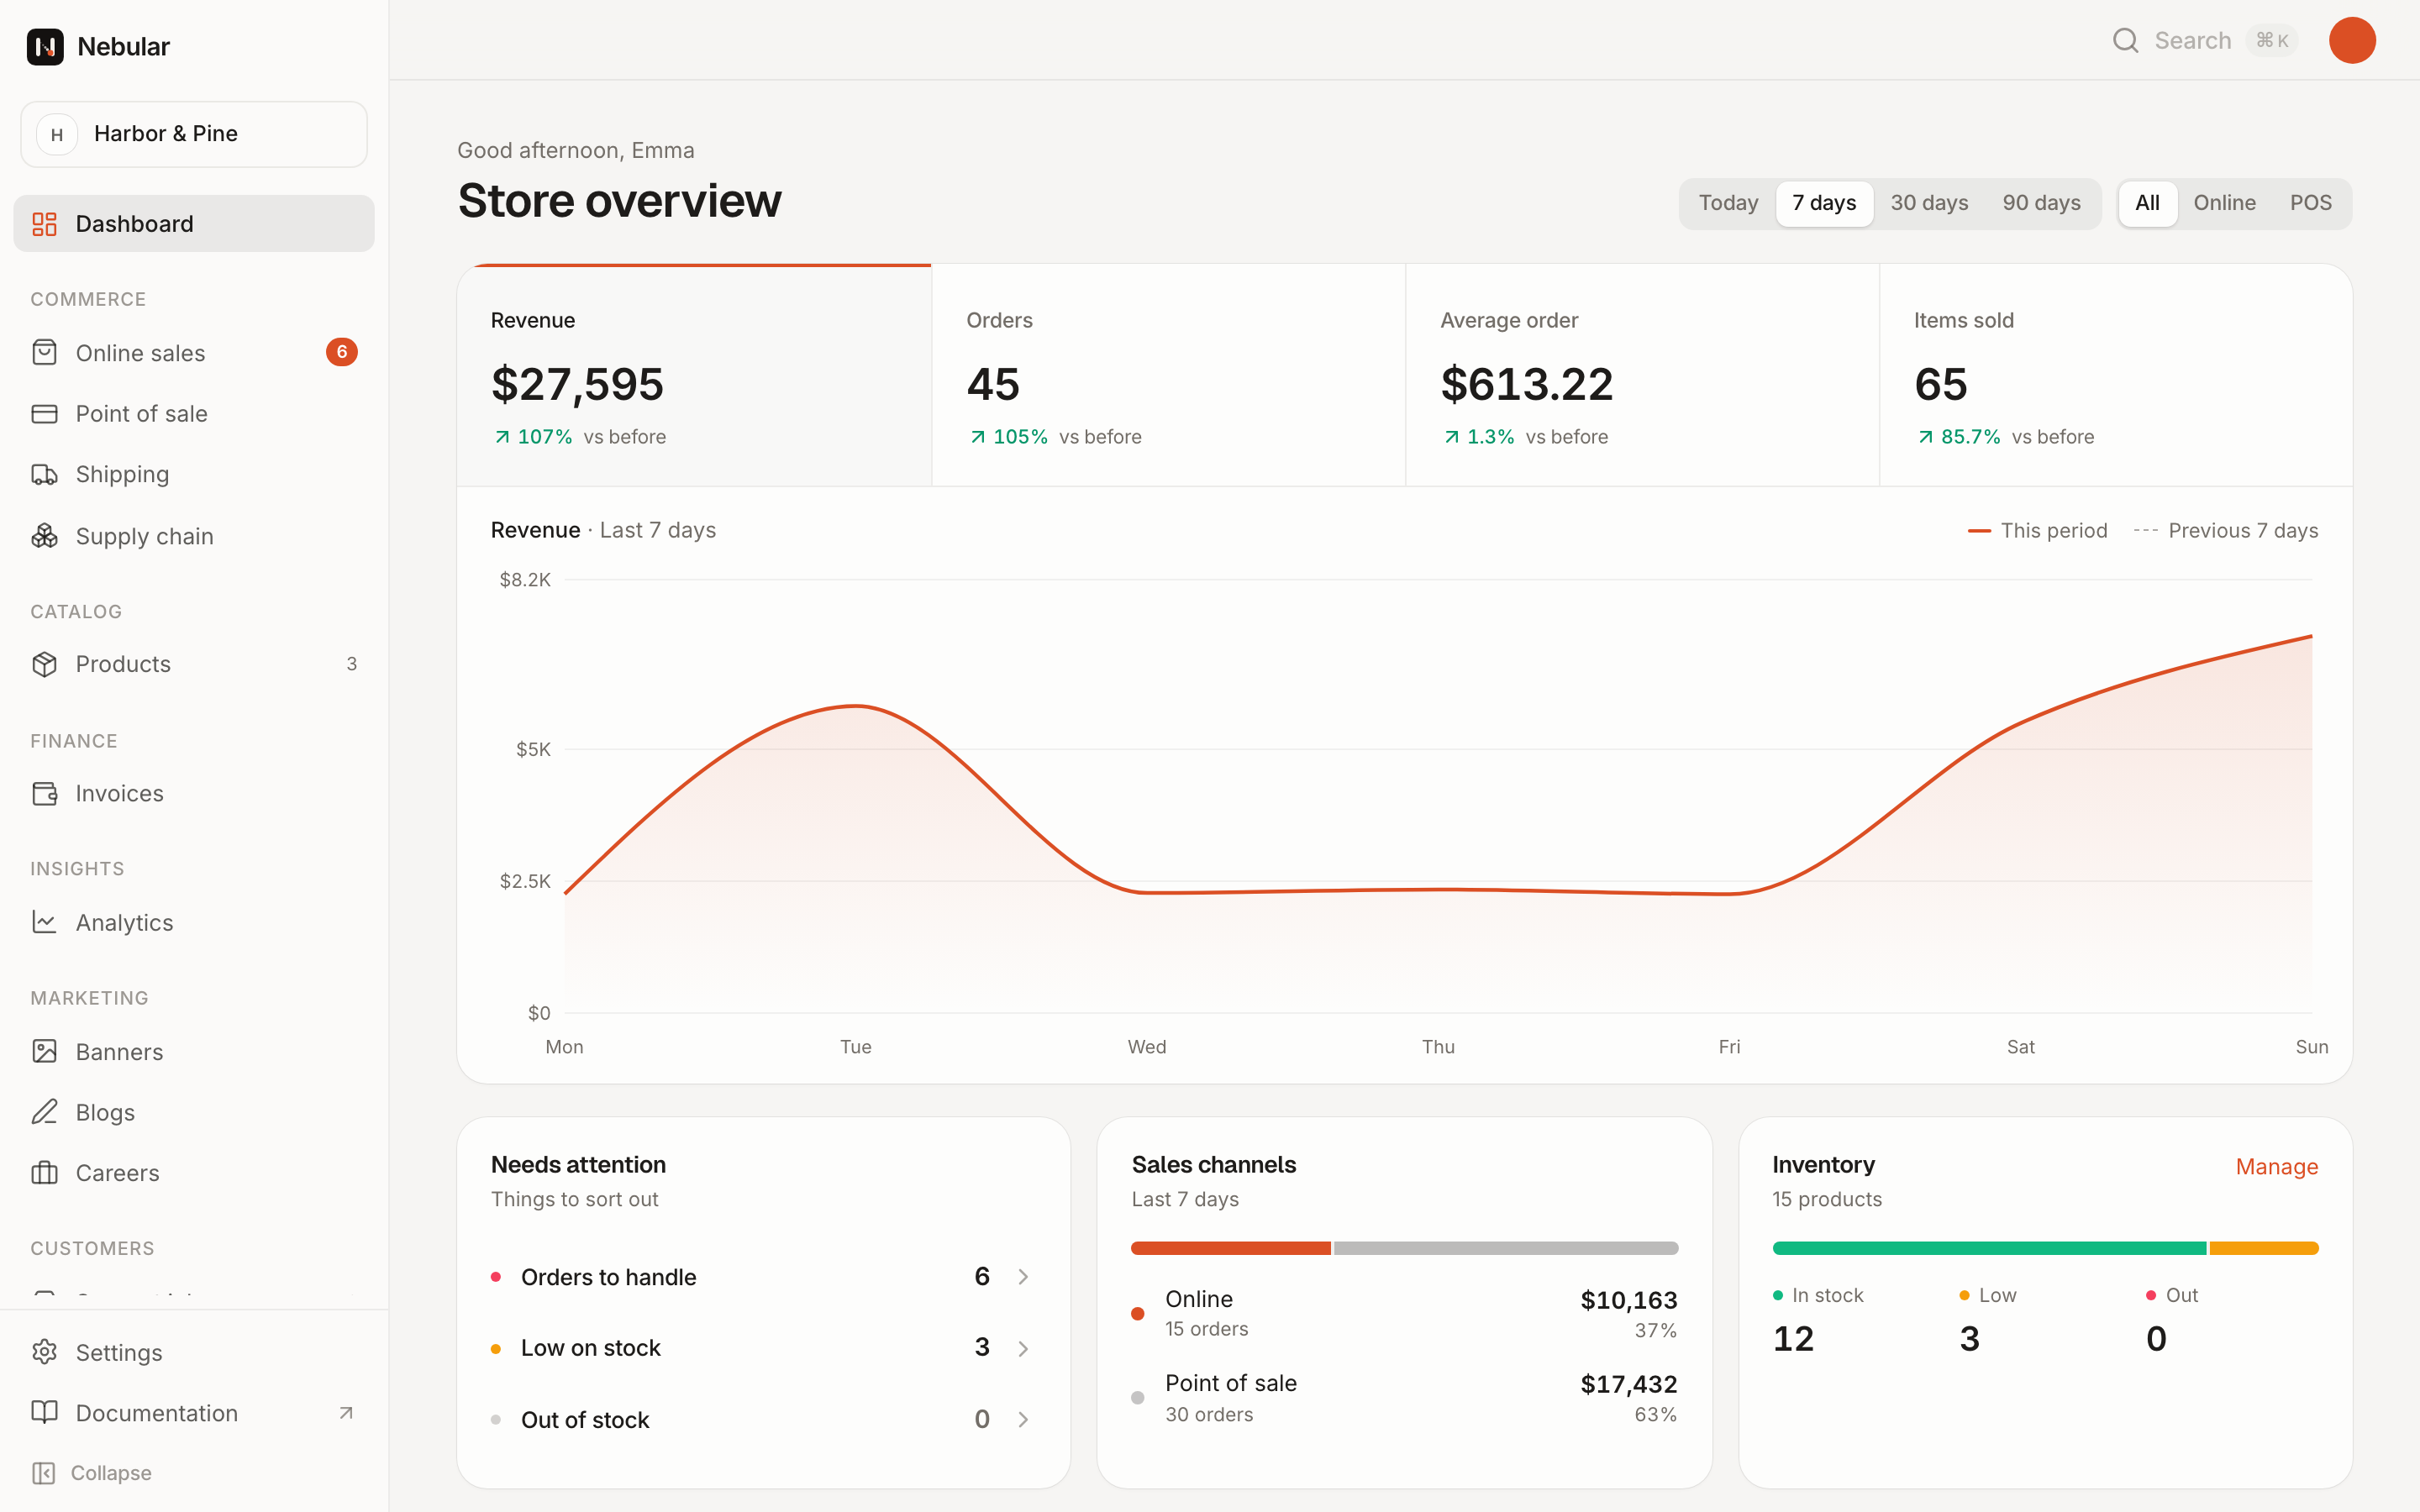Click the Documentation external link arrow
This screenshot has width=2420, height=1512.
pos(346,1413)
